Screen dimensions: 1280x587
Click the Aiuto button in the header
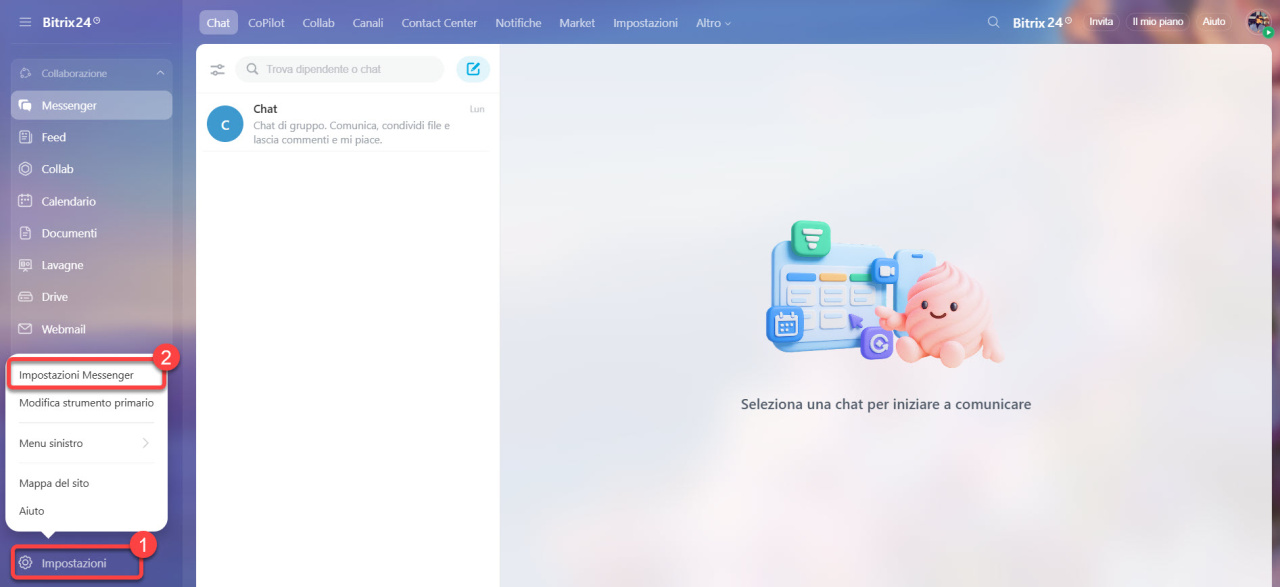coord(1214,22)
